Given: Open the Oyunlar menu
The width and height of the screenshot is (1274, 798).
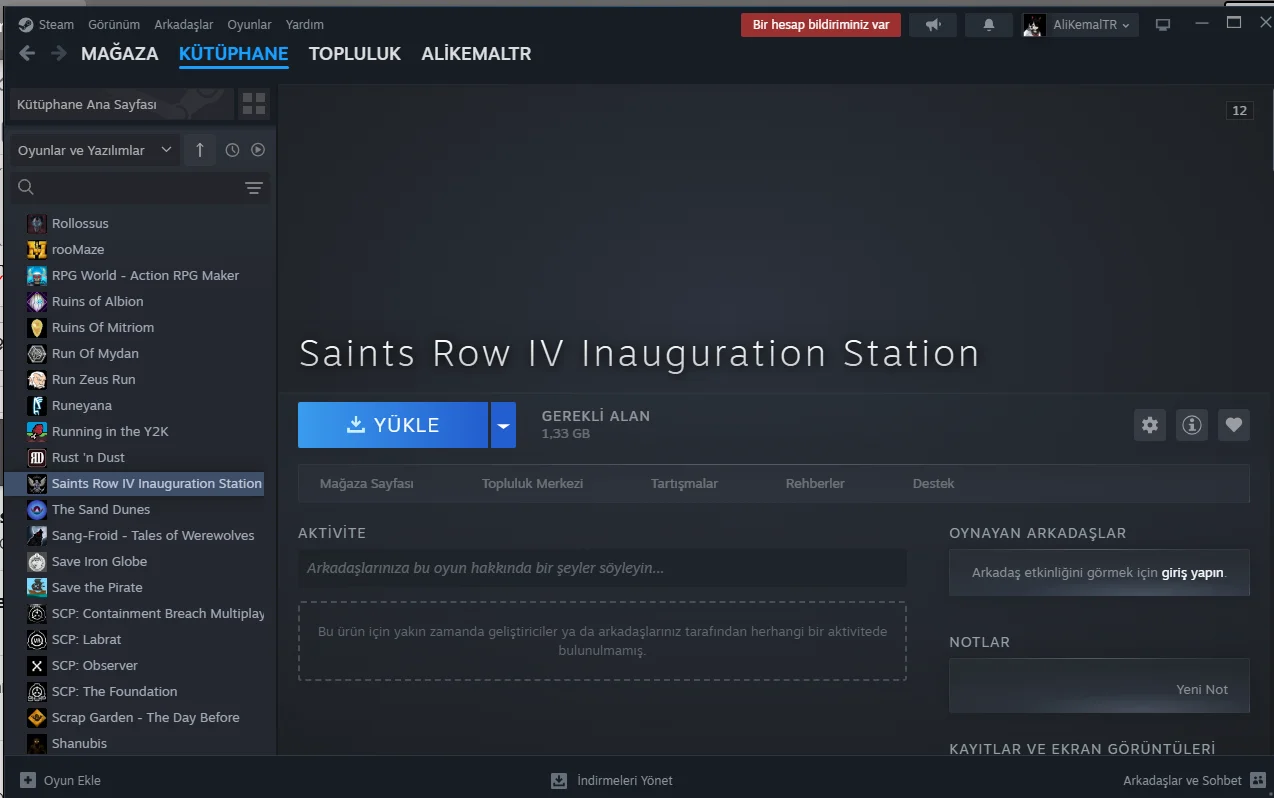Looking at the screenshot, I should pos(249,24).
